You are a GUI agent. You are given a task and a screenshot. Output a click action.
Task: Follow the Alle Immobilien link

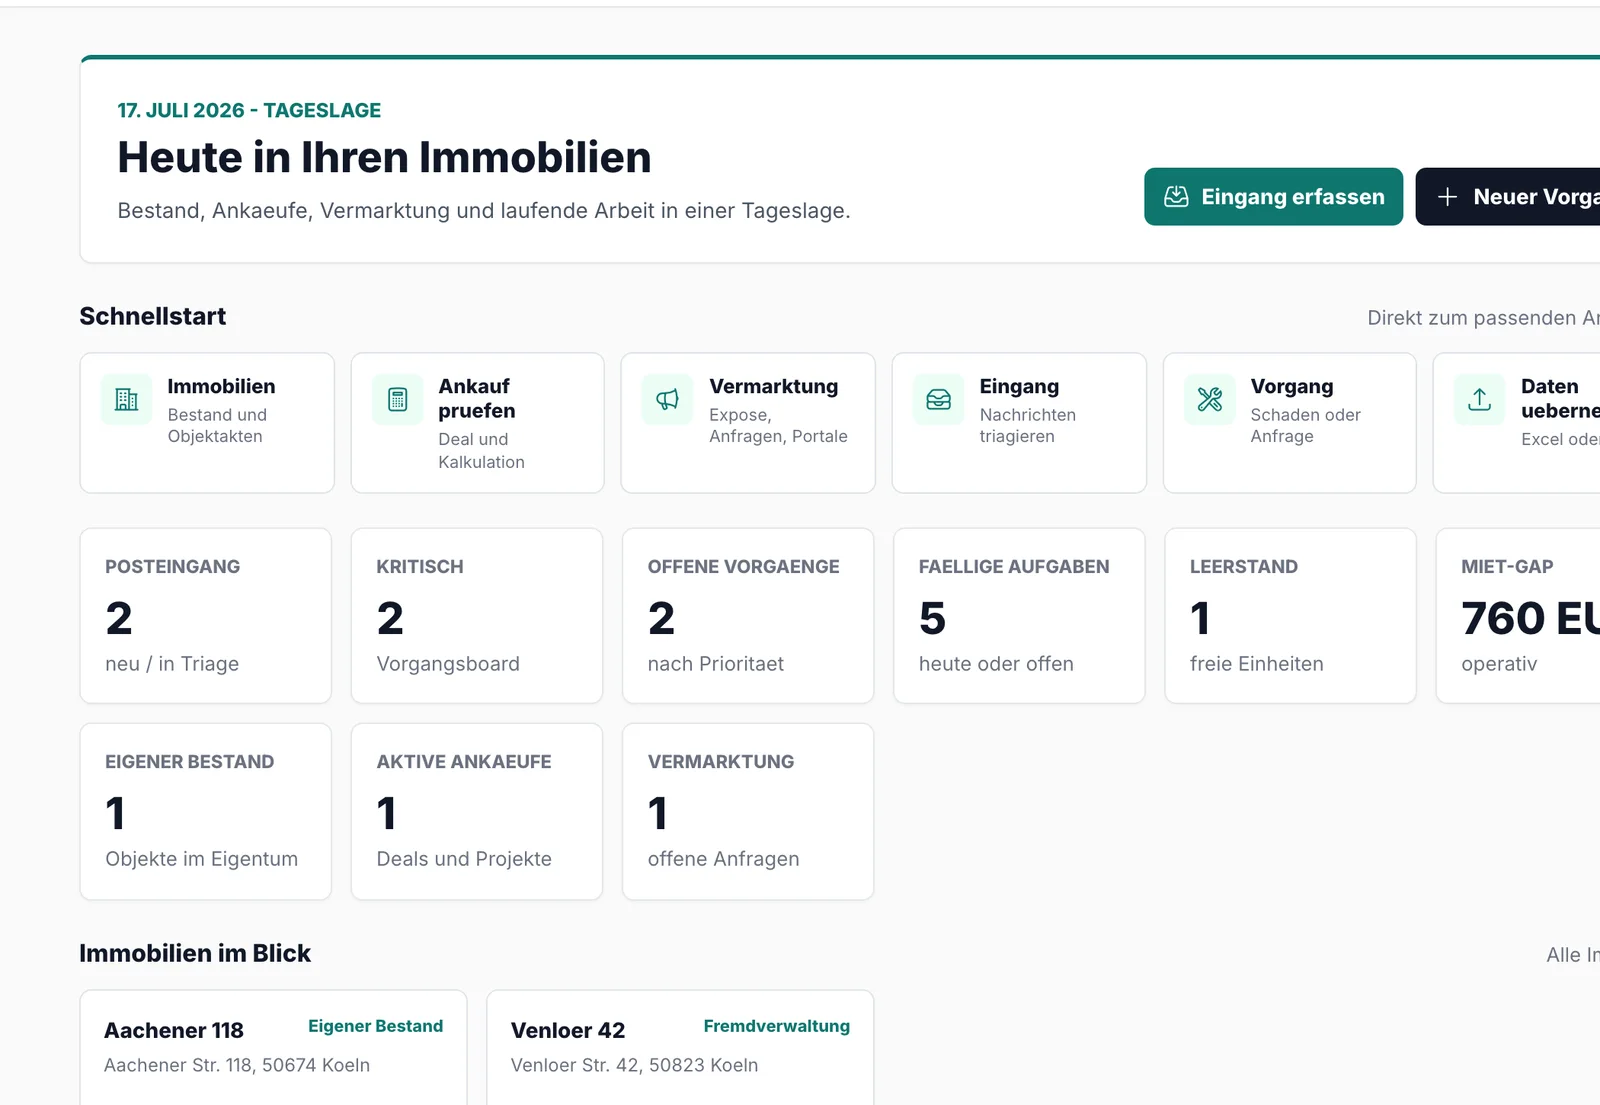click(x=1573, y=955)
